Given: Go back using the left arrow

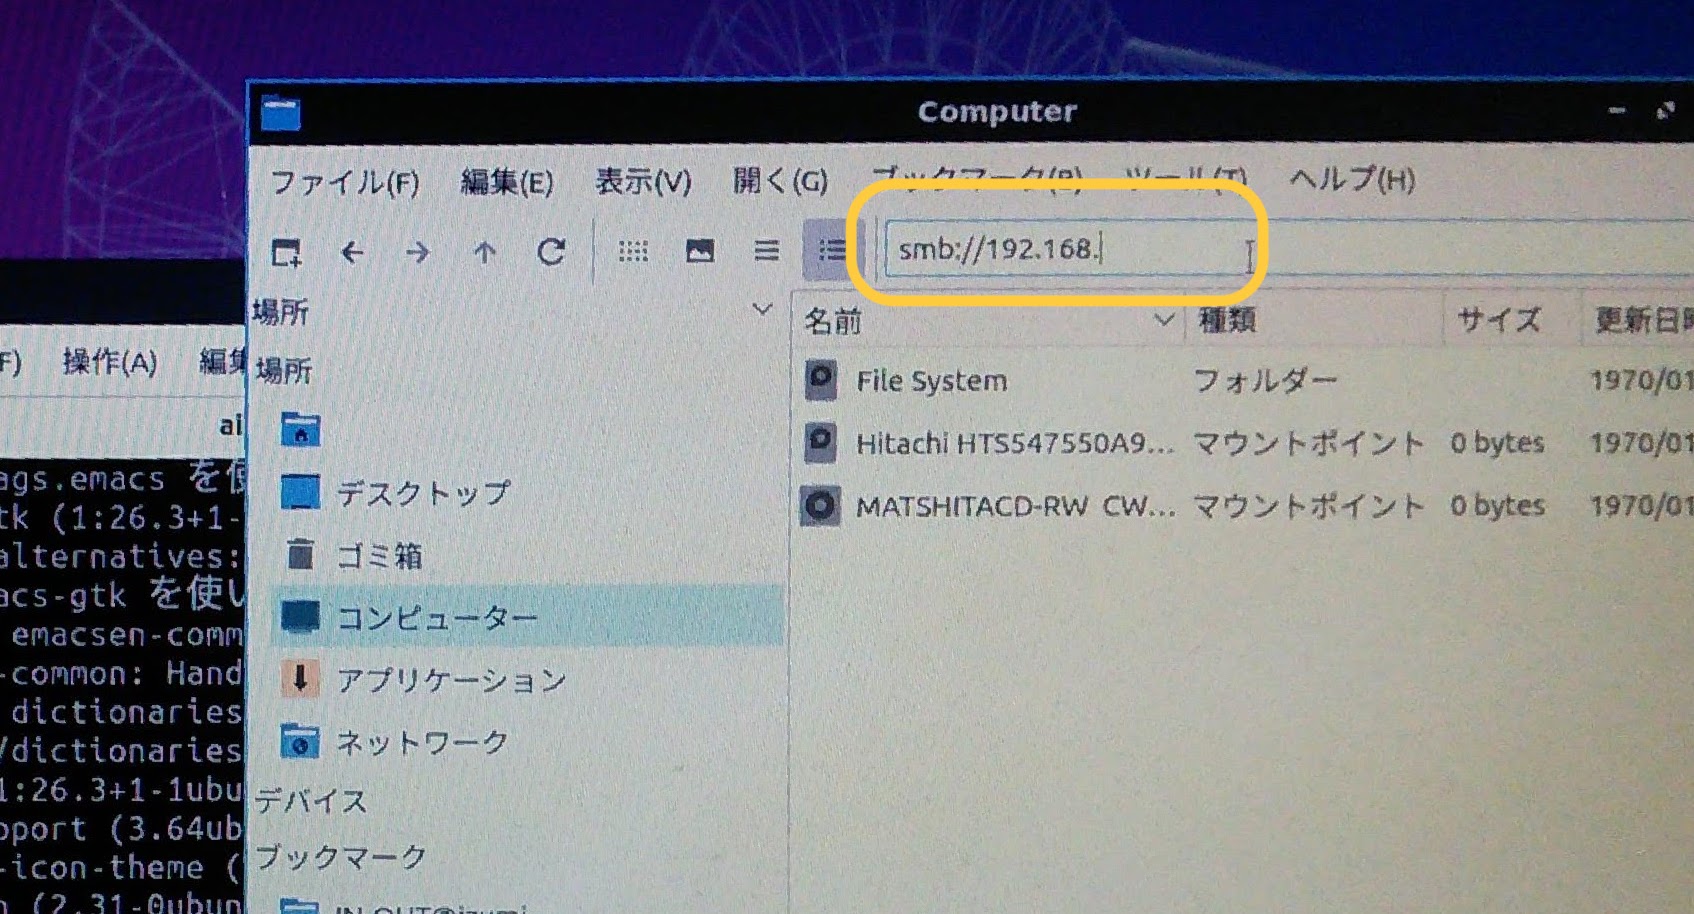Looking at the screenshot, I should pyautogui.click(x=352, y=252).
